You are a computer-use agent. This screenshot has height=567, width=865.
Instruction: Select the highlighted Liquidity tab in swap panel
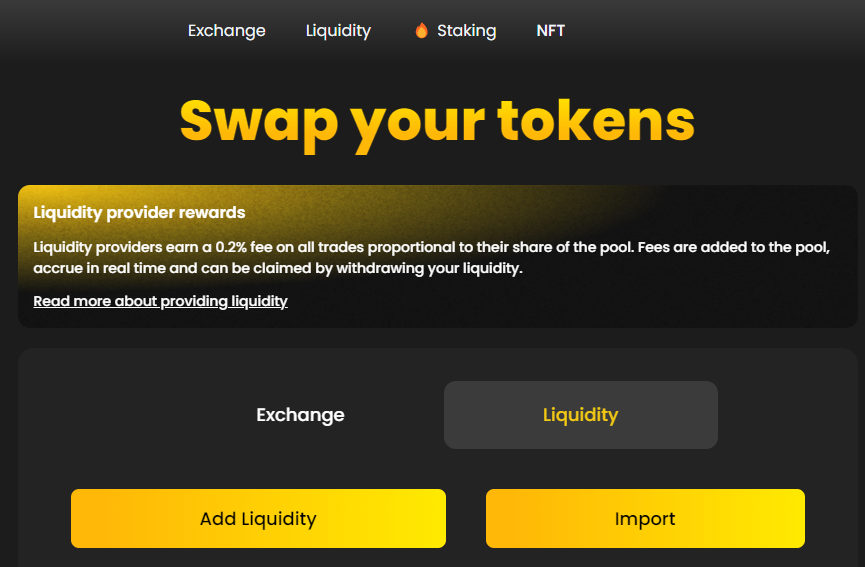click(x=581, y=415)
